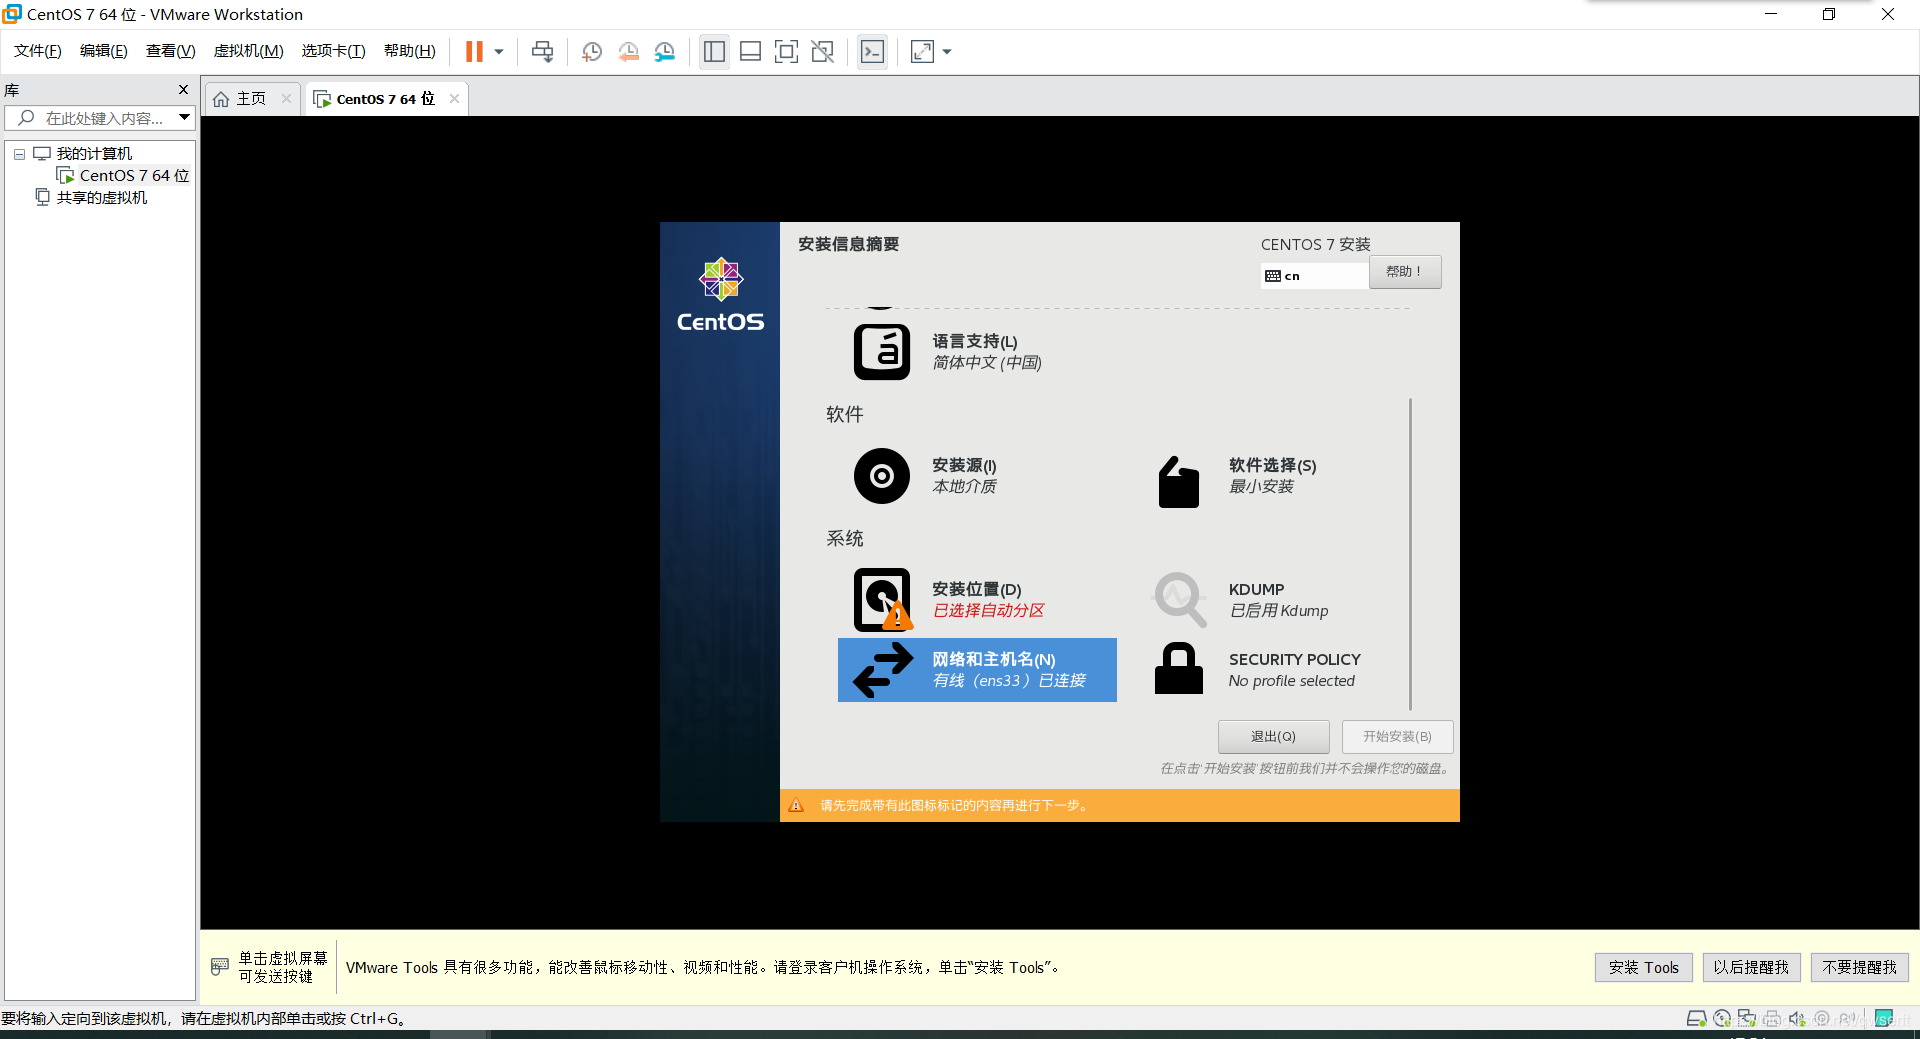The height and width of the screenshot is (1039, 1920).
Task: Click the 开始安装(B) button
Action: (1397, 736)
